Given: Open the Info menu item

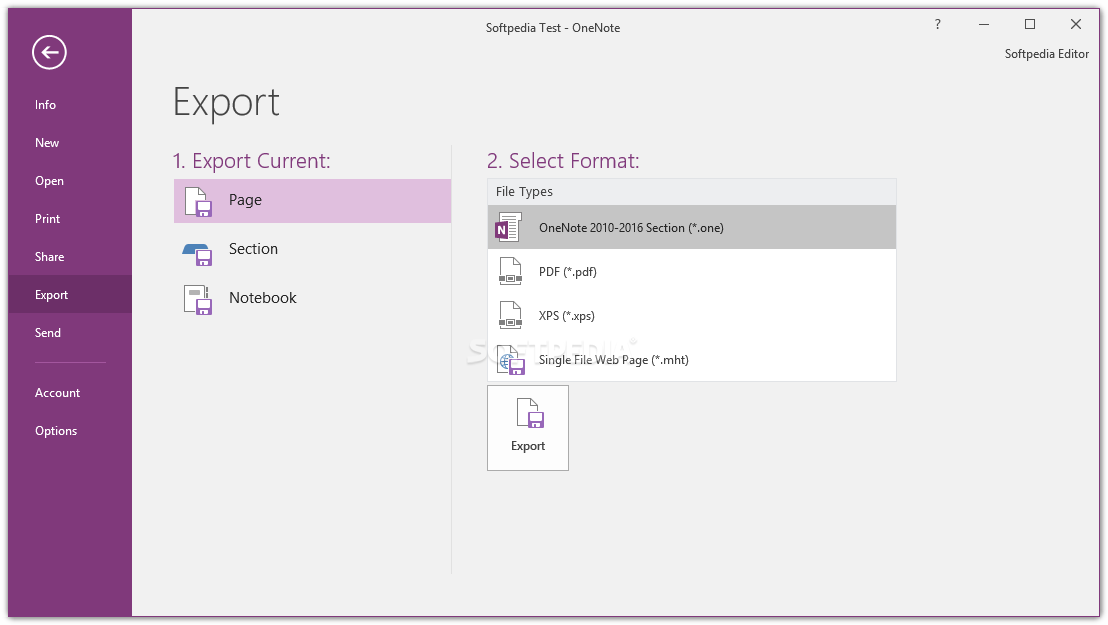Looking at the screenshot, I should pyautogui.click(x=45, y=105).
